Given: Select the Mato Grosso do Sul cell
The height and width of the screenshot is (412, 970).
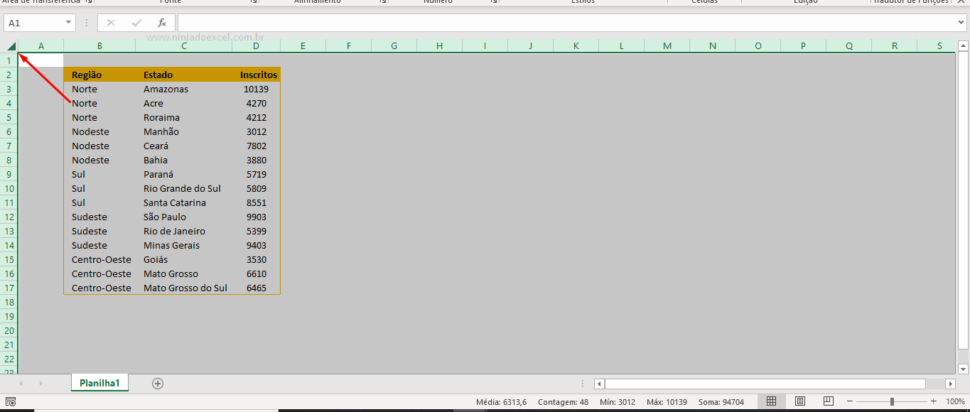Looking at the screenshot, I should (x=184, y=288).
